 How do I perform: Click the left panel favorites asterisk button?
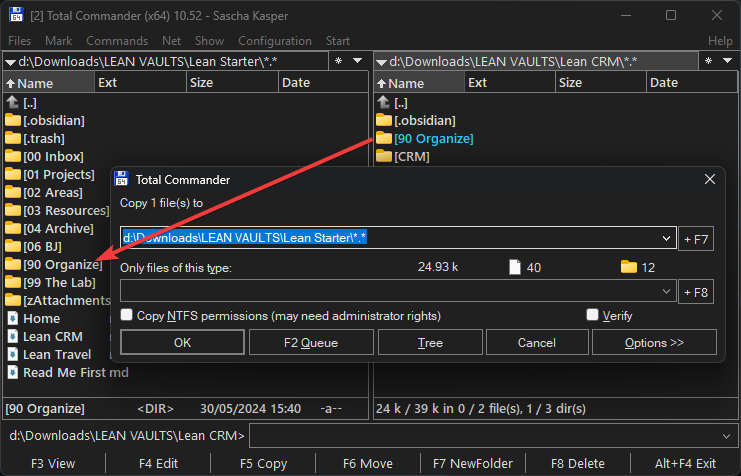click(x=338, y=61)
